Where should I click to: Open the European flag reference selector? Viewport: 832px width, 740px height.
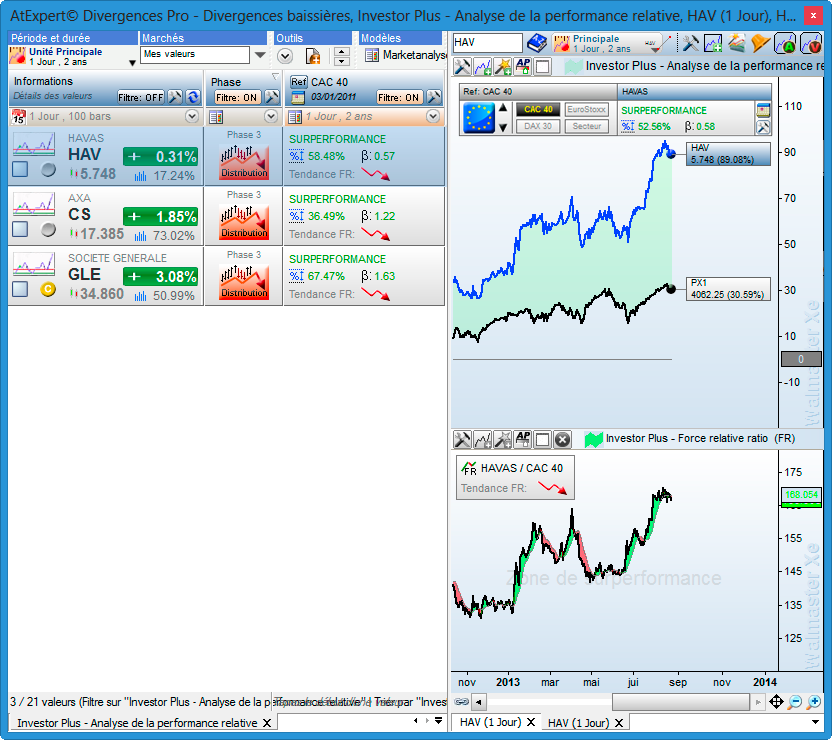point(479,117)
